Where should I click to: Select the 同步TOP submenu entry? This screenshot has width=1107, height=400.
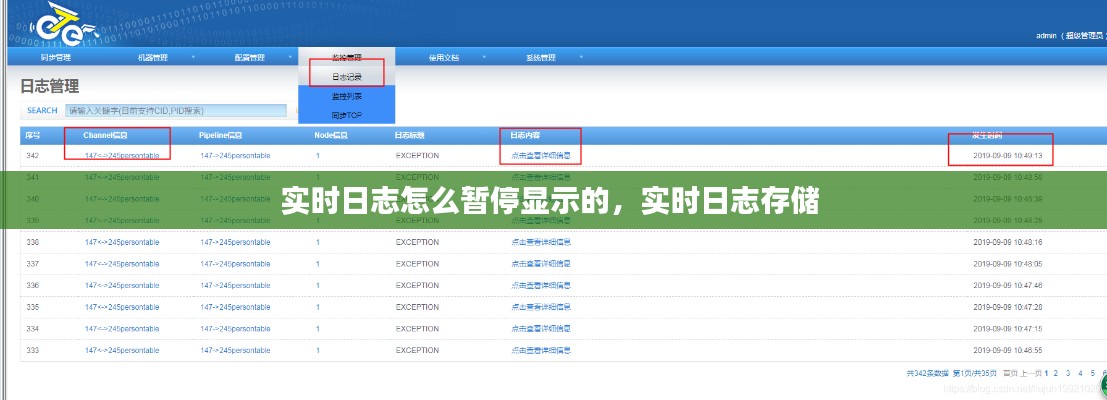pyautogui.click(x=347, y=115)
